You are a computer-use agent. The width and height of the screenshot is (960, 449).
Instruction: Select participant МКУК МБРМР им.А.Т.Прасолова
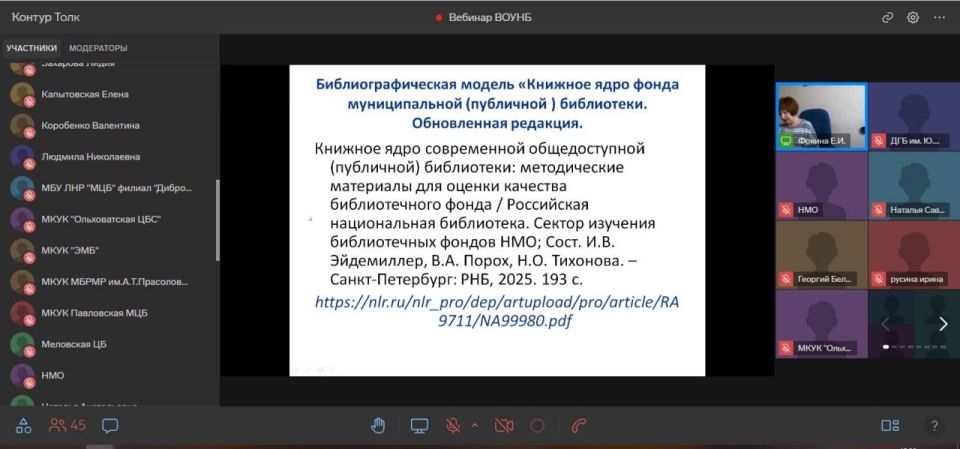tap(109, 282)
